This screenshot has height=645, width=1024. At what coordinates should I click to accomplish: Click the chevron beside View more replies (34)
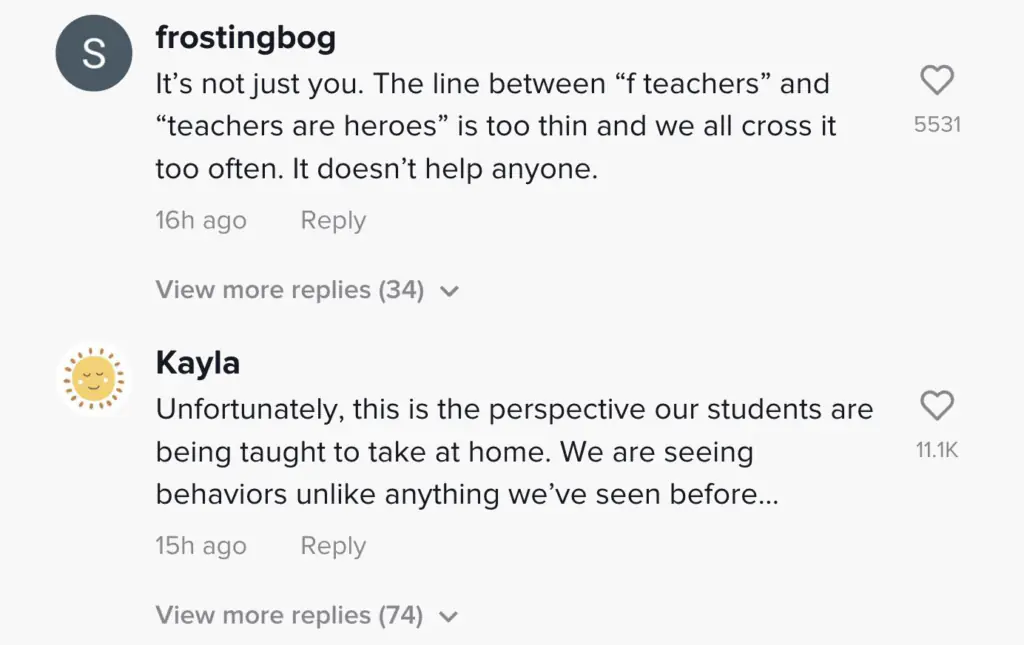pyautogui.click(x=450, y=291)
